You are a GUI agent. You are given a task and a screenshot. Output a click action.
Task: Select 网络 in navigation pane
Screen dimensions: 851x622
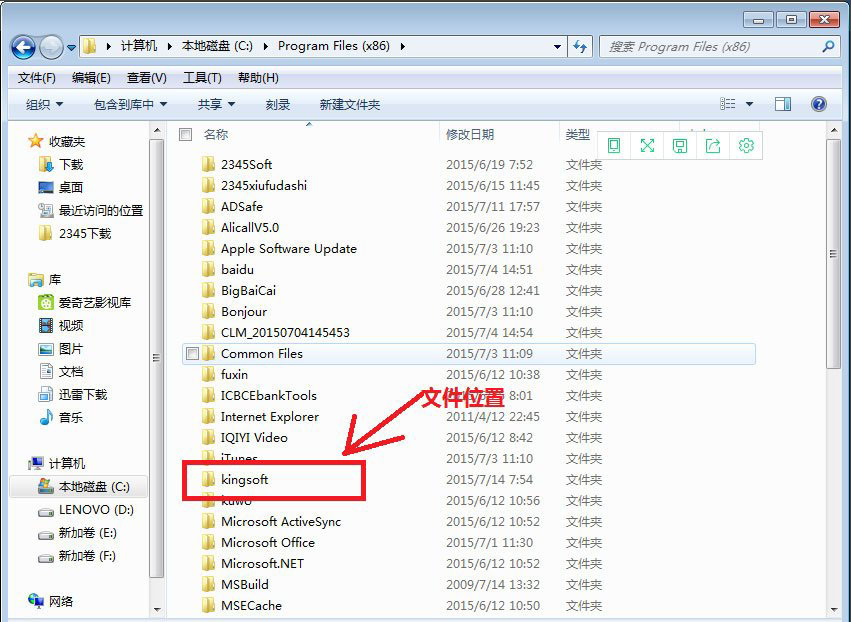[x=50, y=601]
